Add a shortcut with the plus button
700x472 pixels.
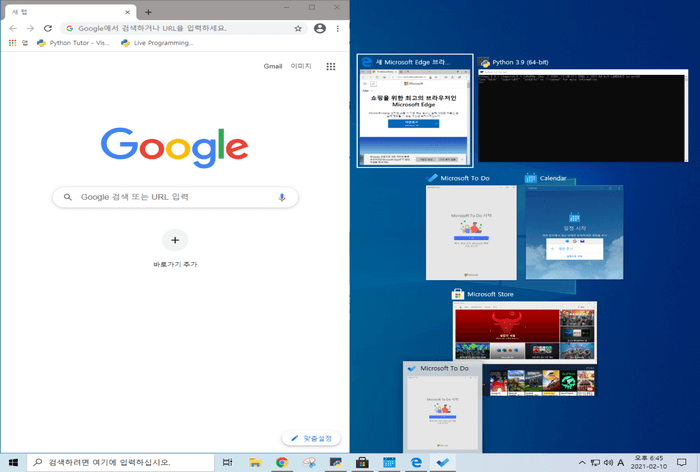click(175, 240)
